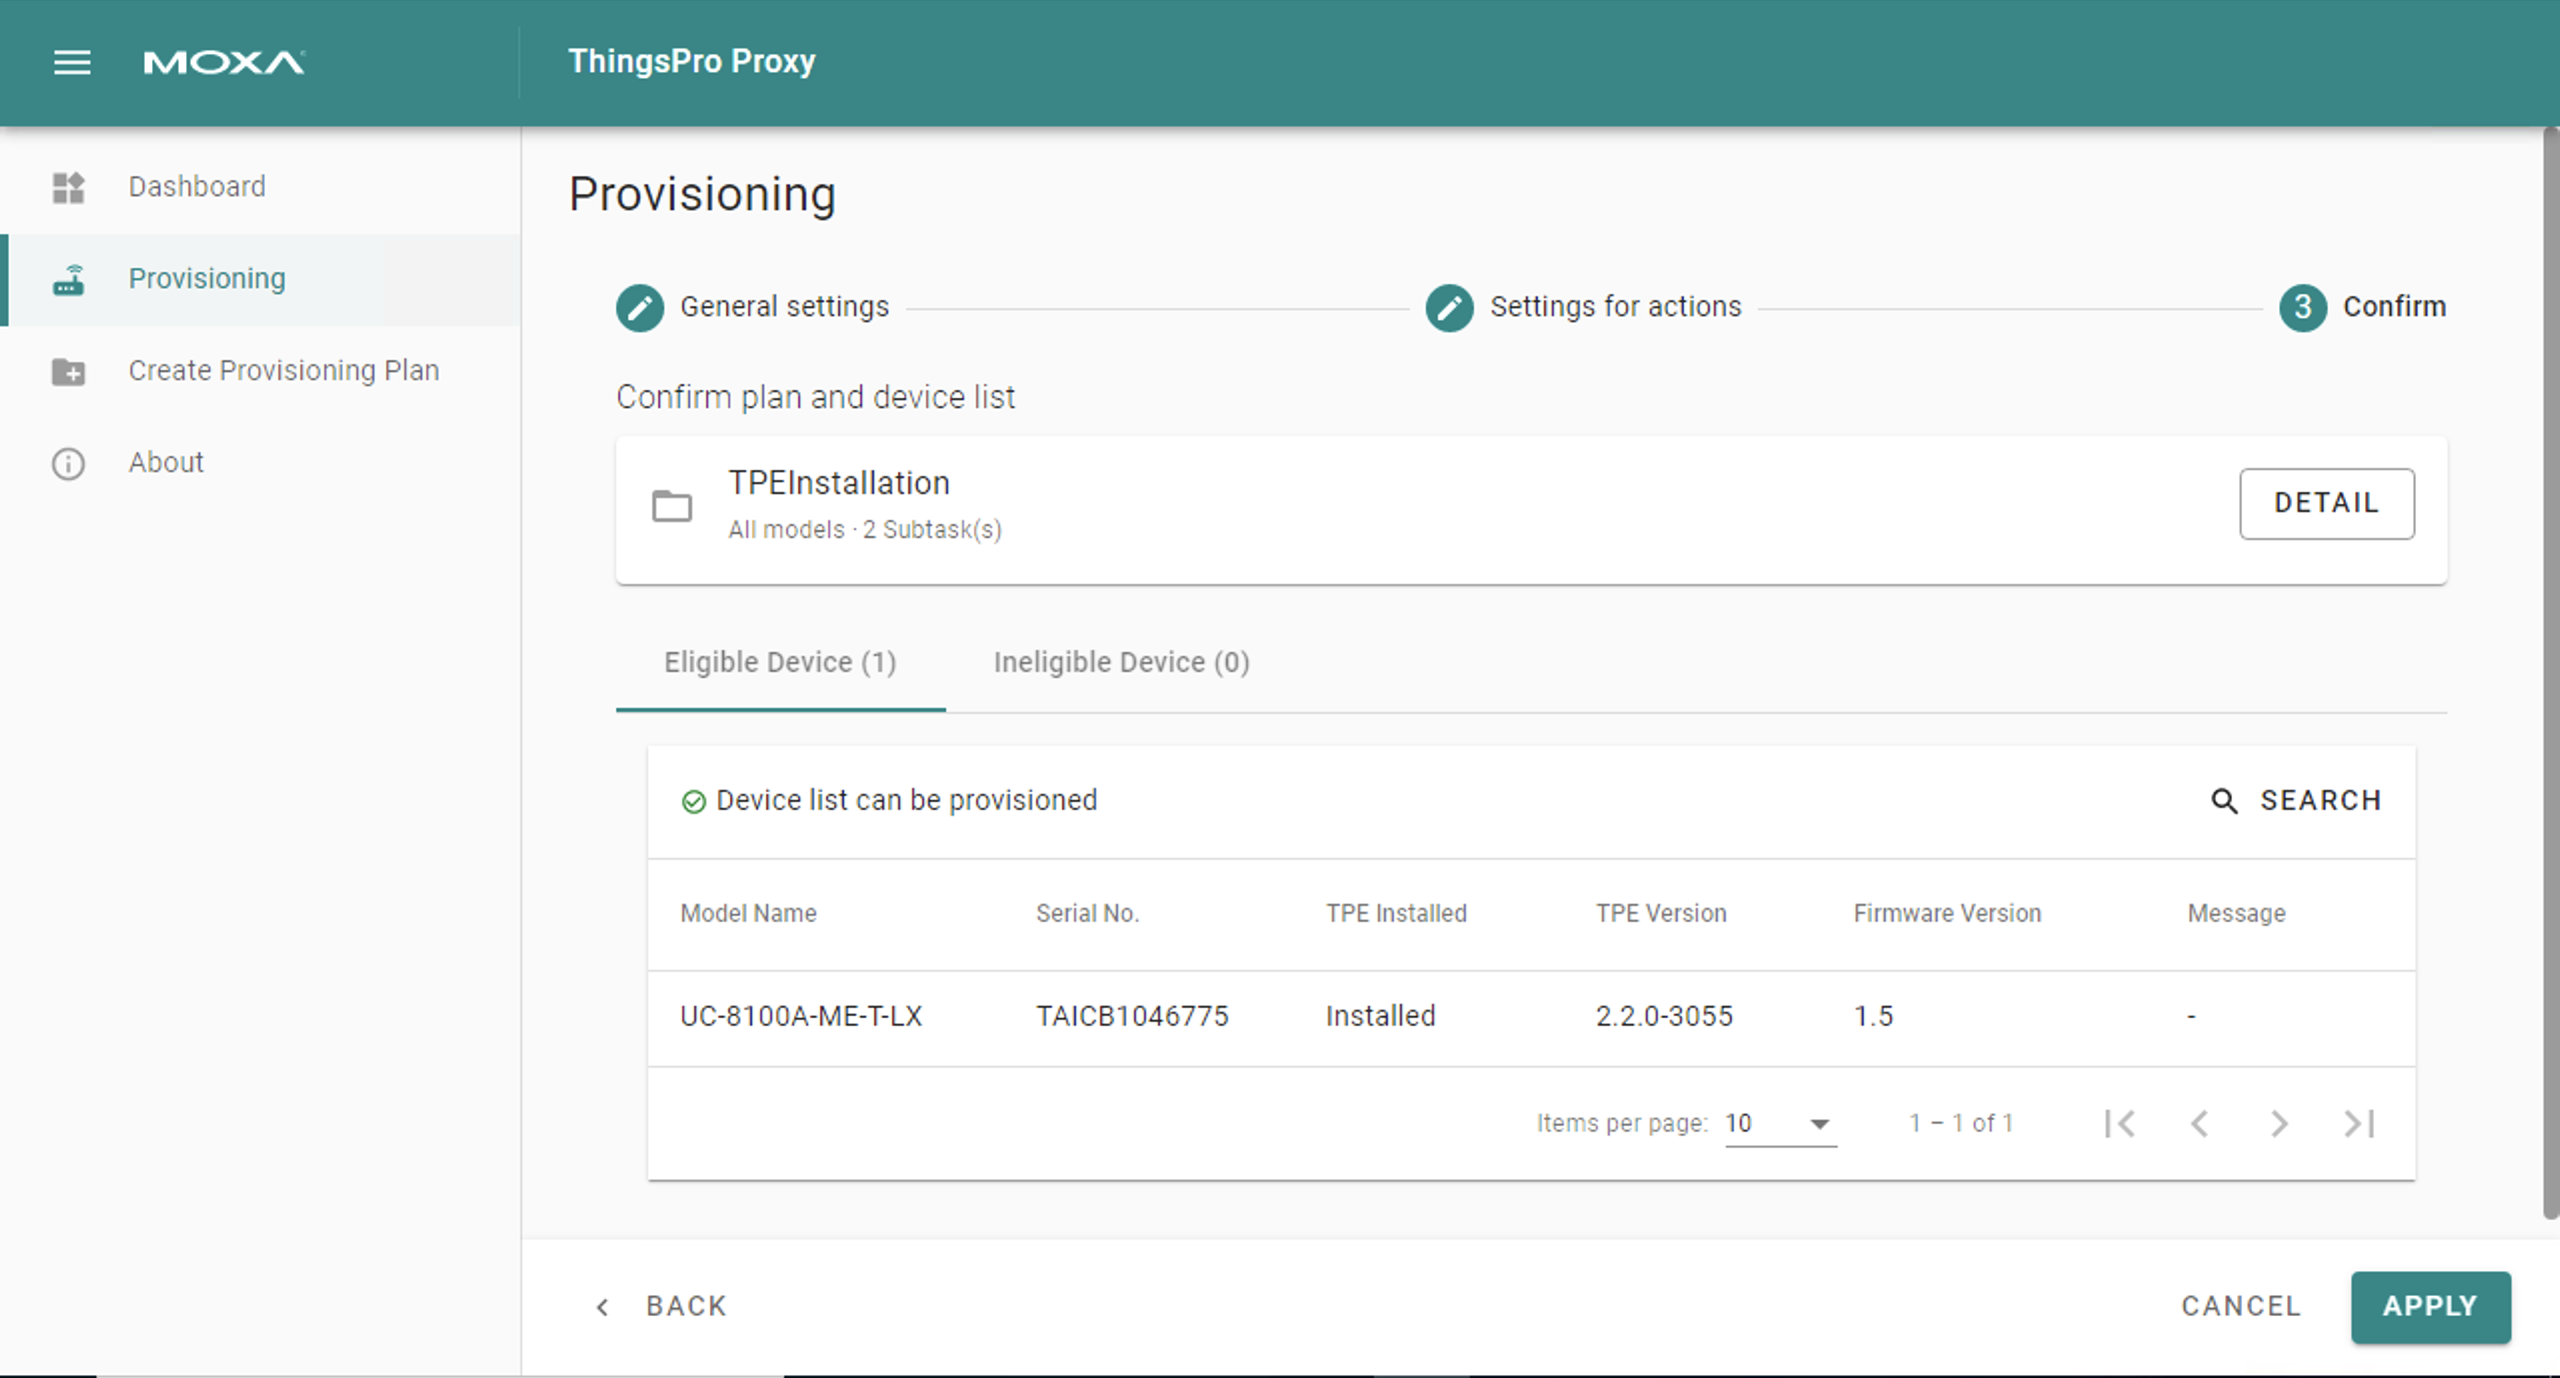Click the ThingsPro Proxy title
Screen dimensions: 2560x1378
coord(692,62)
